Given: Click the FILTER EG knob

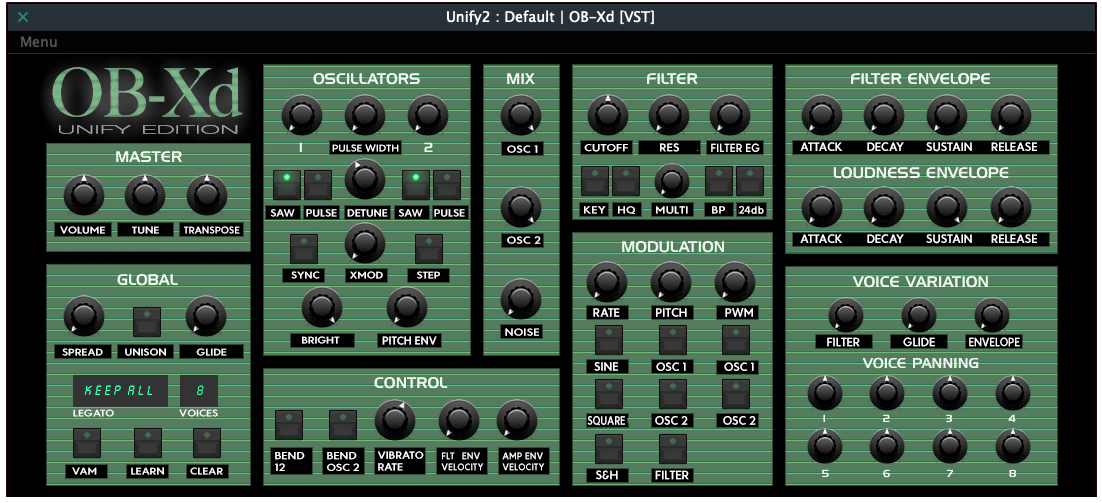Looking at the screenshot, I should click(x=730, y=115).
